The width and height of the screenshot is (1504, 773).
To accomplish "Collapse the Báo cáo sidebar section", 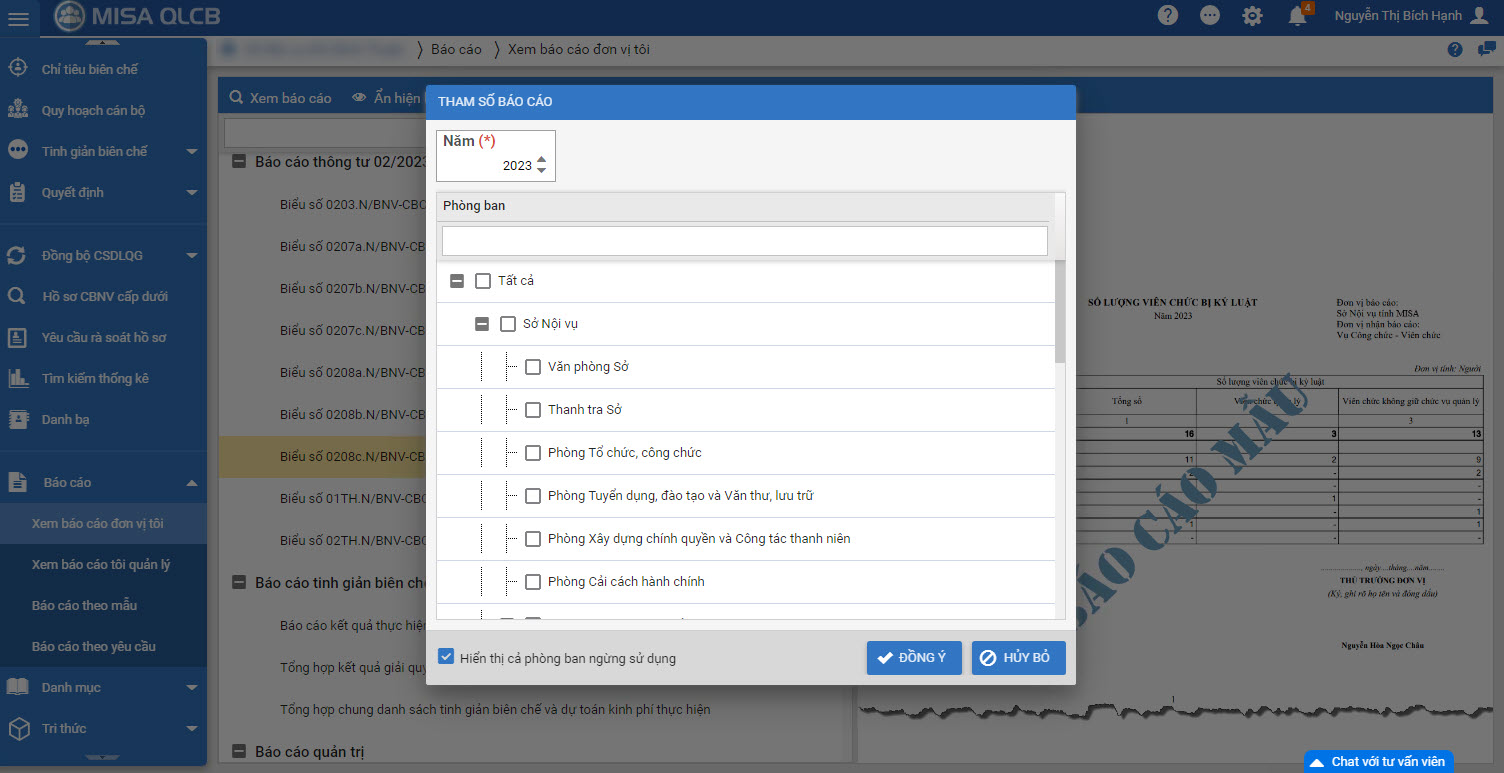I will pyautogui.click(x=191, y=483).
